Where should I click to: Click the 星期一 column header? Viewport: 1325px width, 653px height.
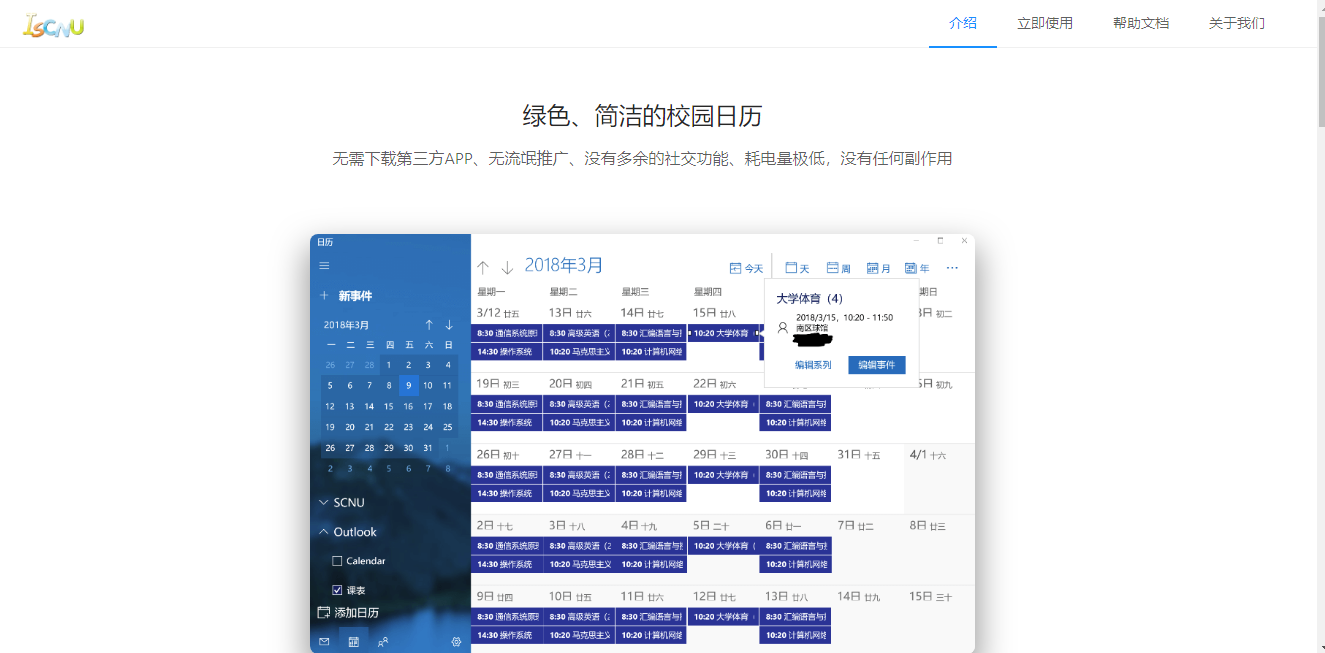492,292
